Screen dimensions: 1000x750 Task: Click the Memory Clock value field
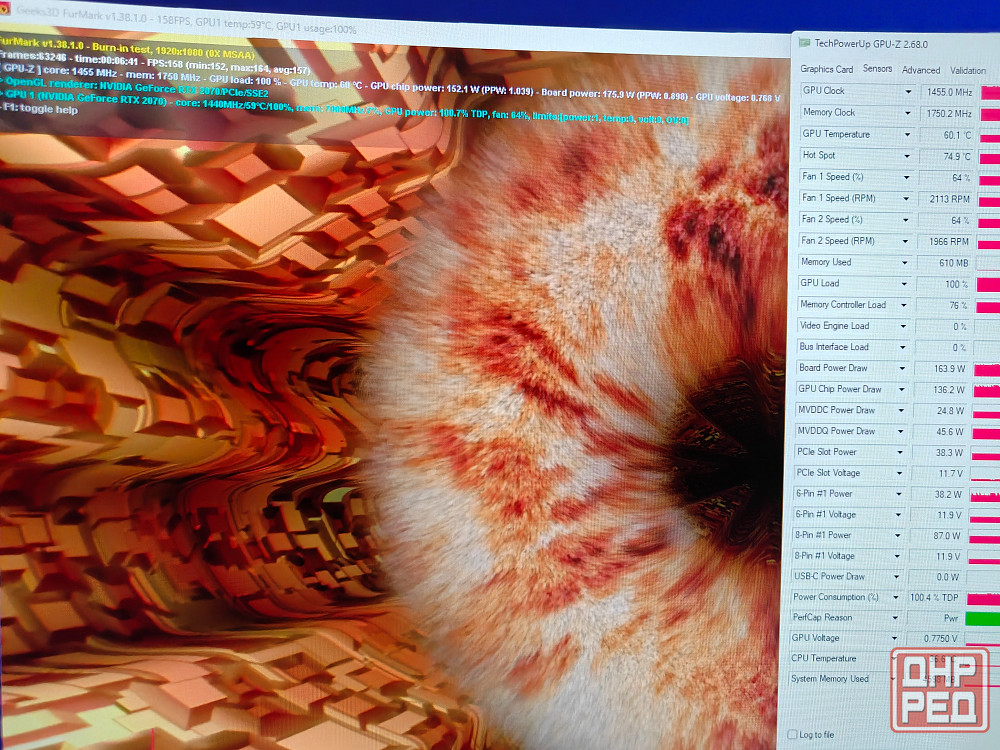tap(946, 113)
